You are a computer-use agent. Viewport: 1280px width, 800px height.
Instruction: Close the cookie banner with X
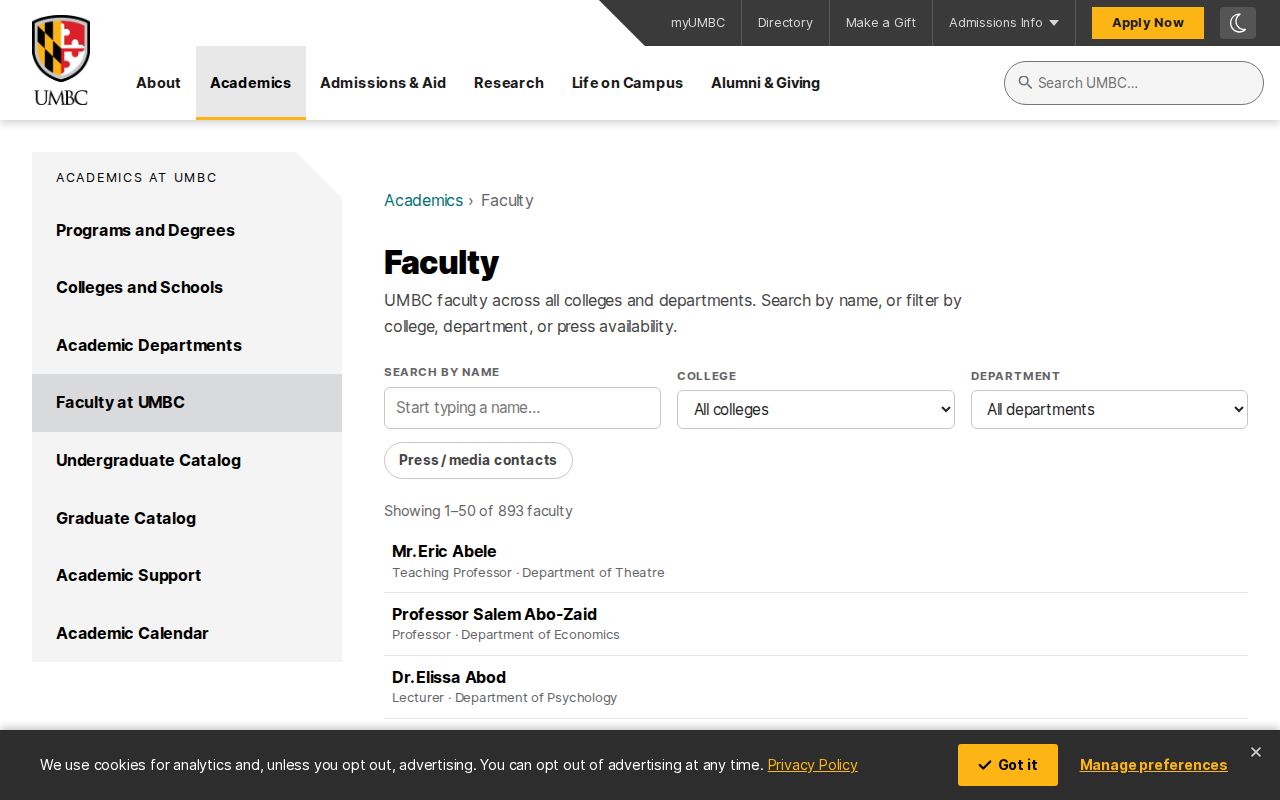click(1256, 752)
